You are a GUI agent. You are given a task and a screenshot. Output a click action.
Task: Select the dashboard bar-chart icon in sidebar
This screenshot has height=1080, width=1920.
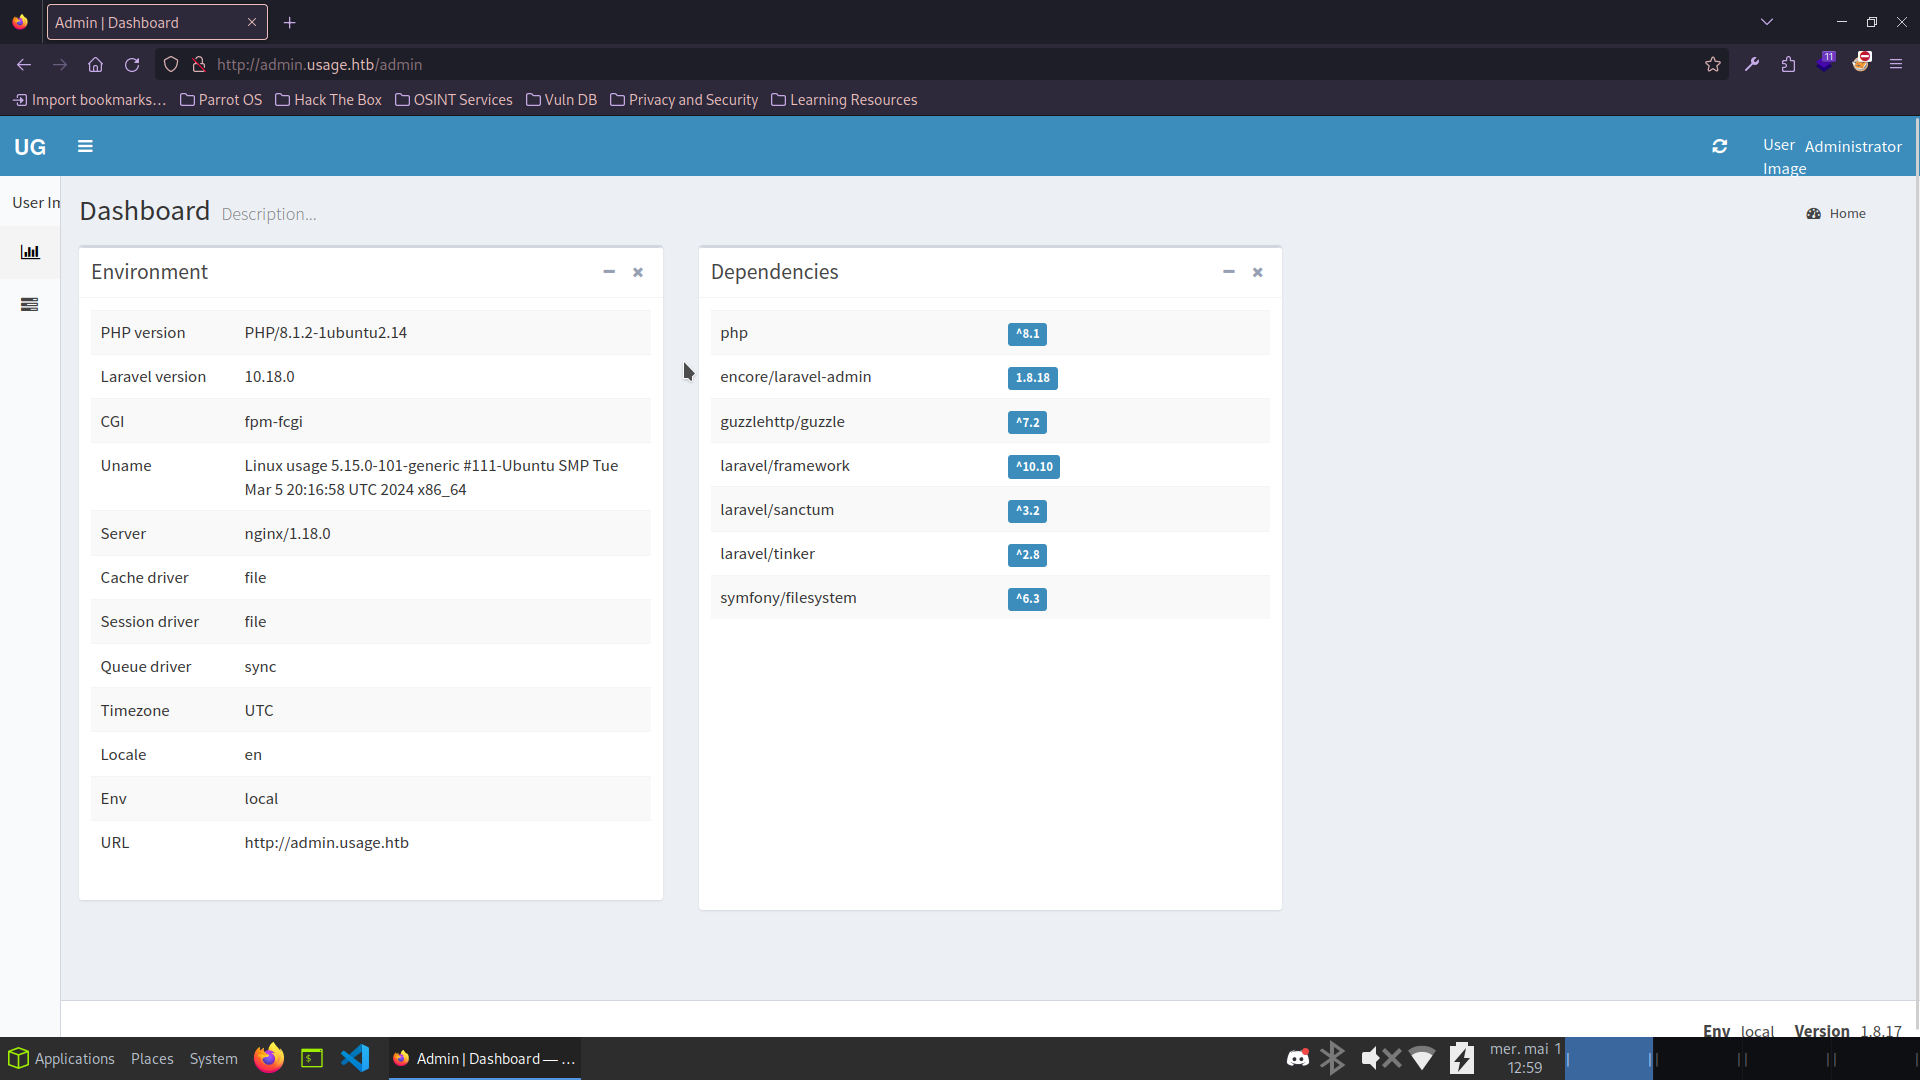tap(31, 252)
